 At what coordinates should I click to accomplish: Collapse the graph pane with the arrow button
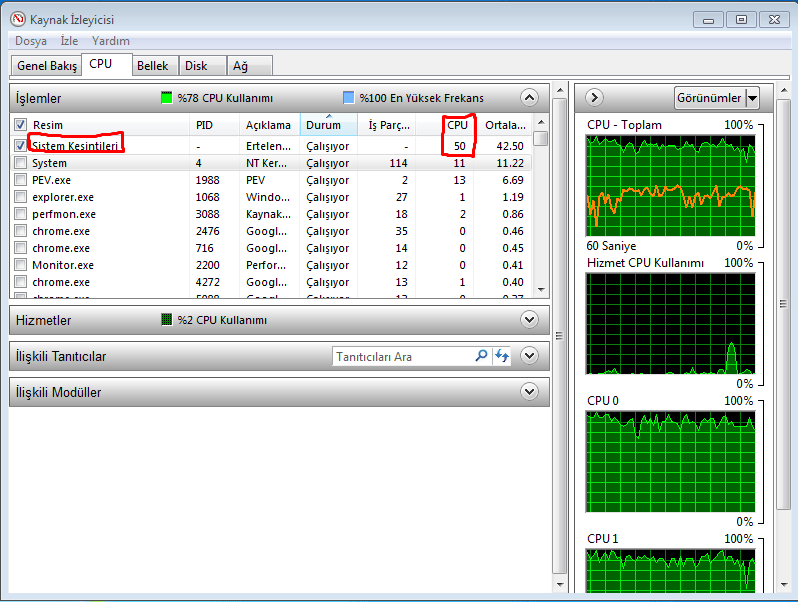click(x=594, y=97)
